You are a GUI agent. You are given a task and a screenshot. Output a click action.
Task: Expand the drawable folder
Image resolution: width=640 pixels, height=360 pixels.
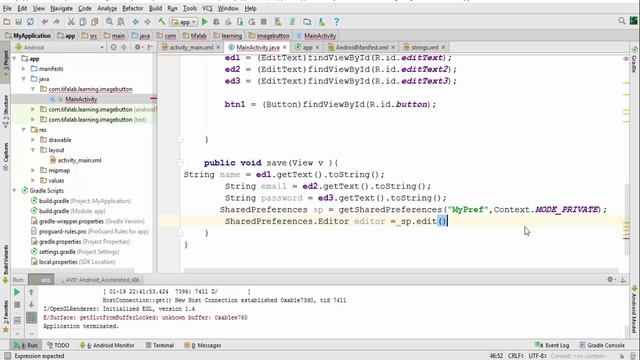[x=33, y=140]
